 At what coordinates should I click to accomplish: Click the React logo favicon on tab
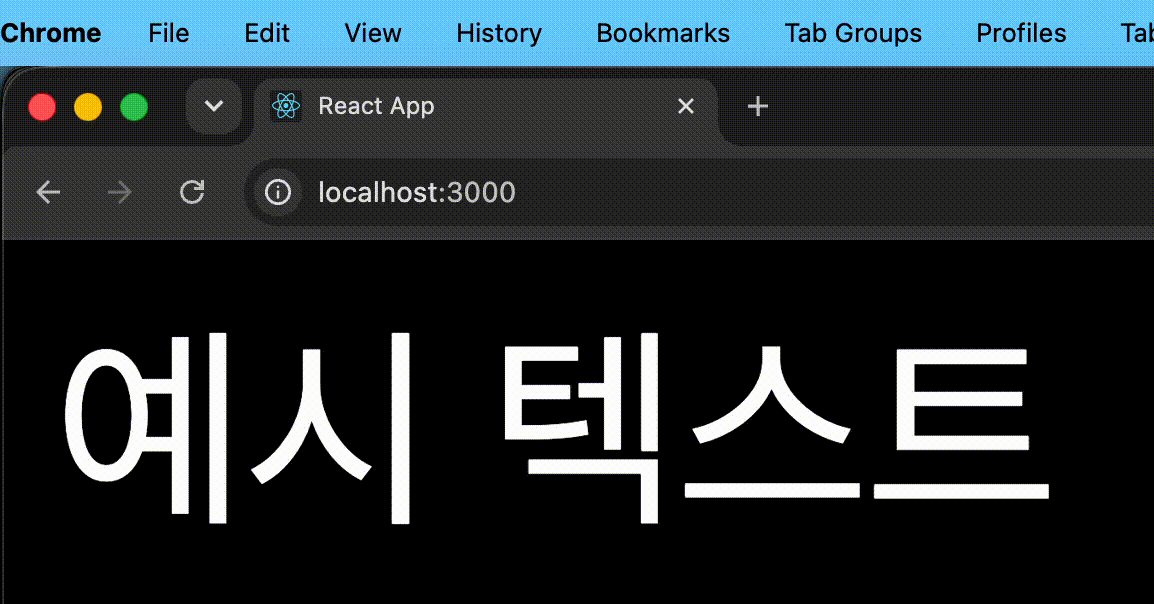coord(286,107)
